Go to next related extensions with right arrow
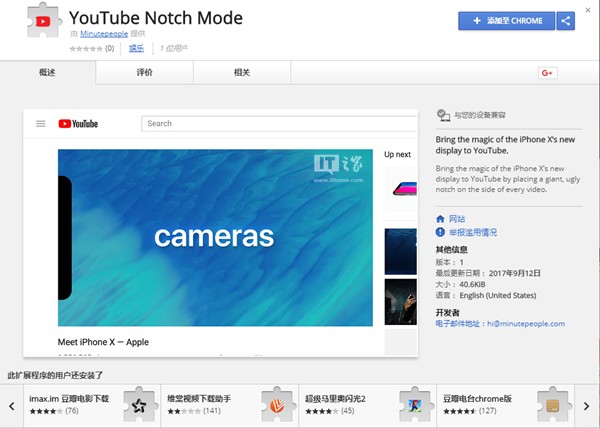The image size is (600, 428). (x=586, y=406)
